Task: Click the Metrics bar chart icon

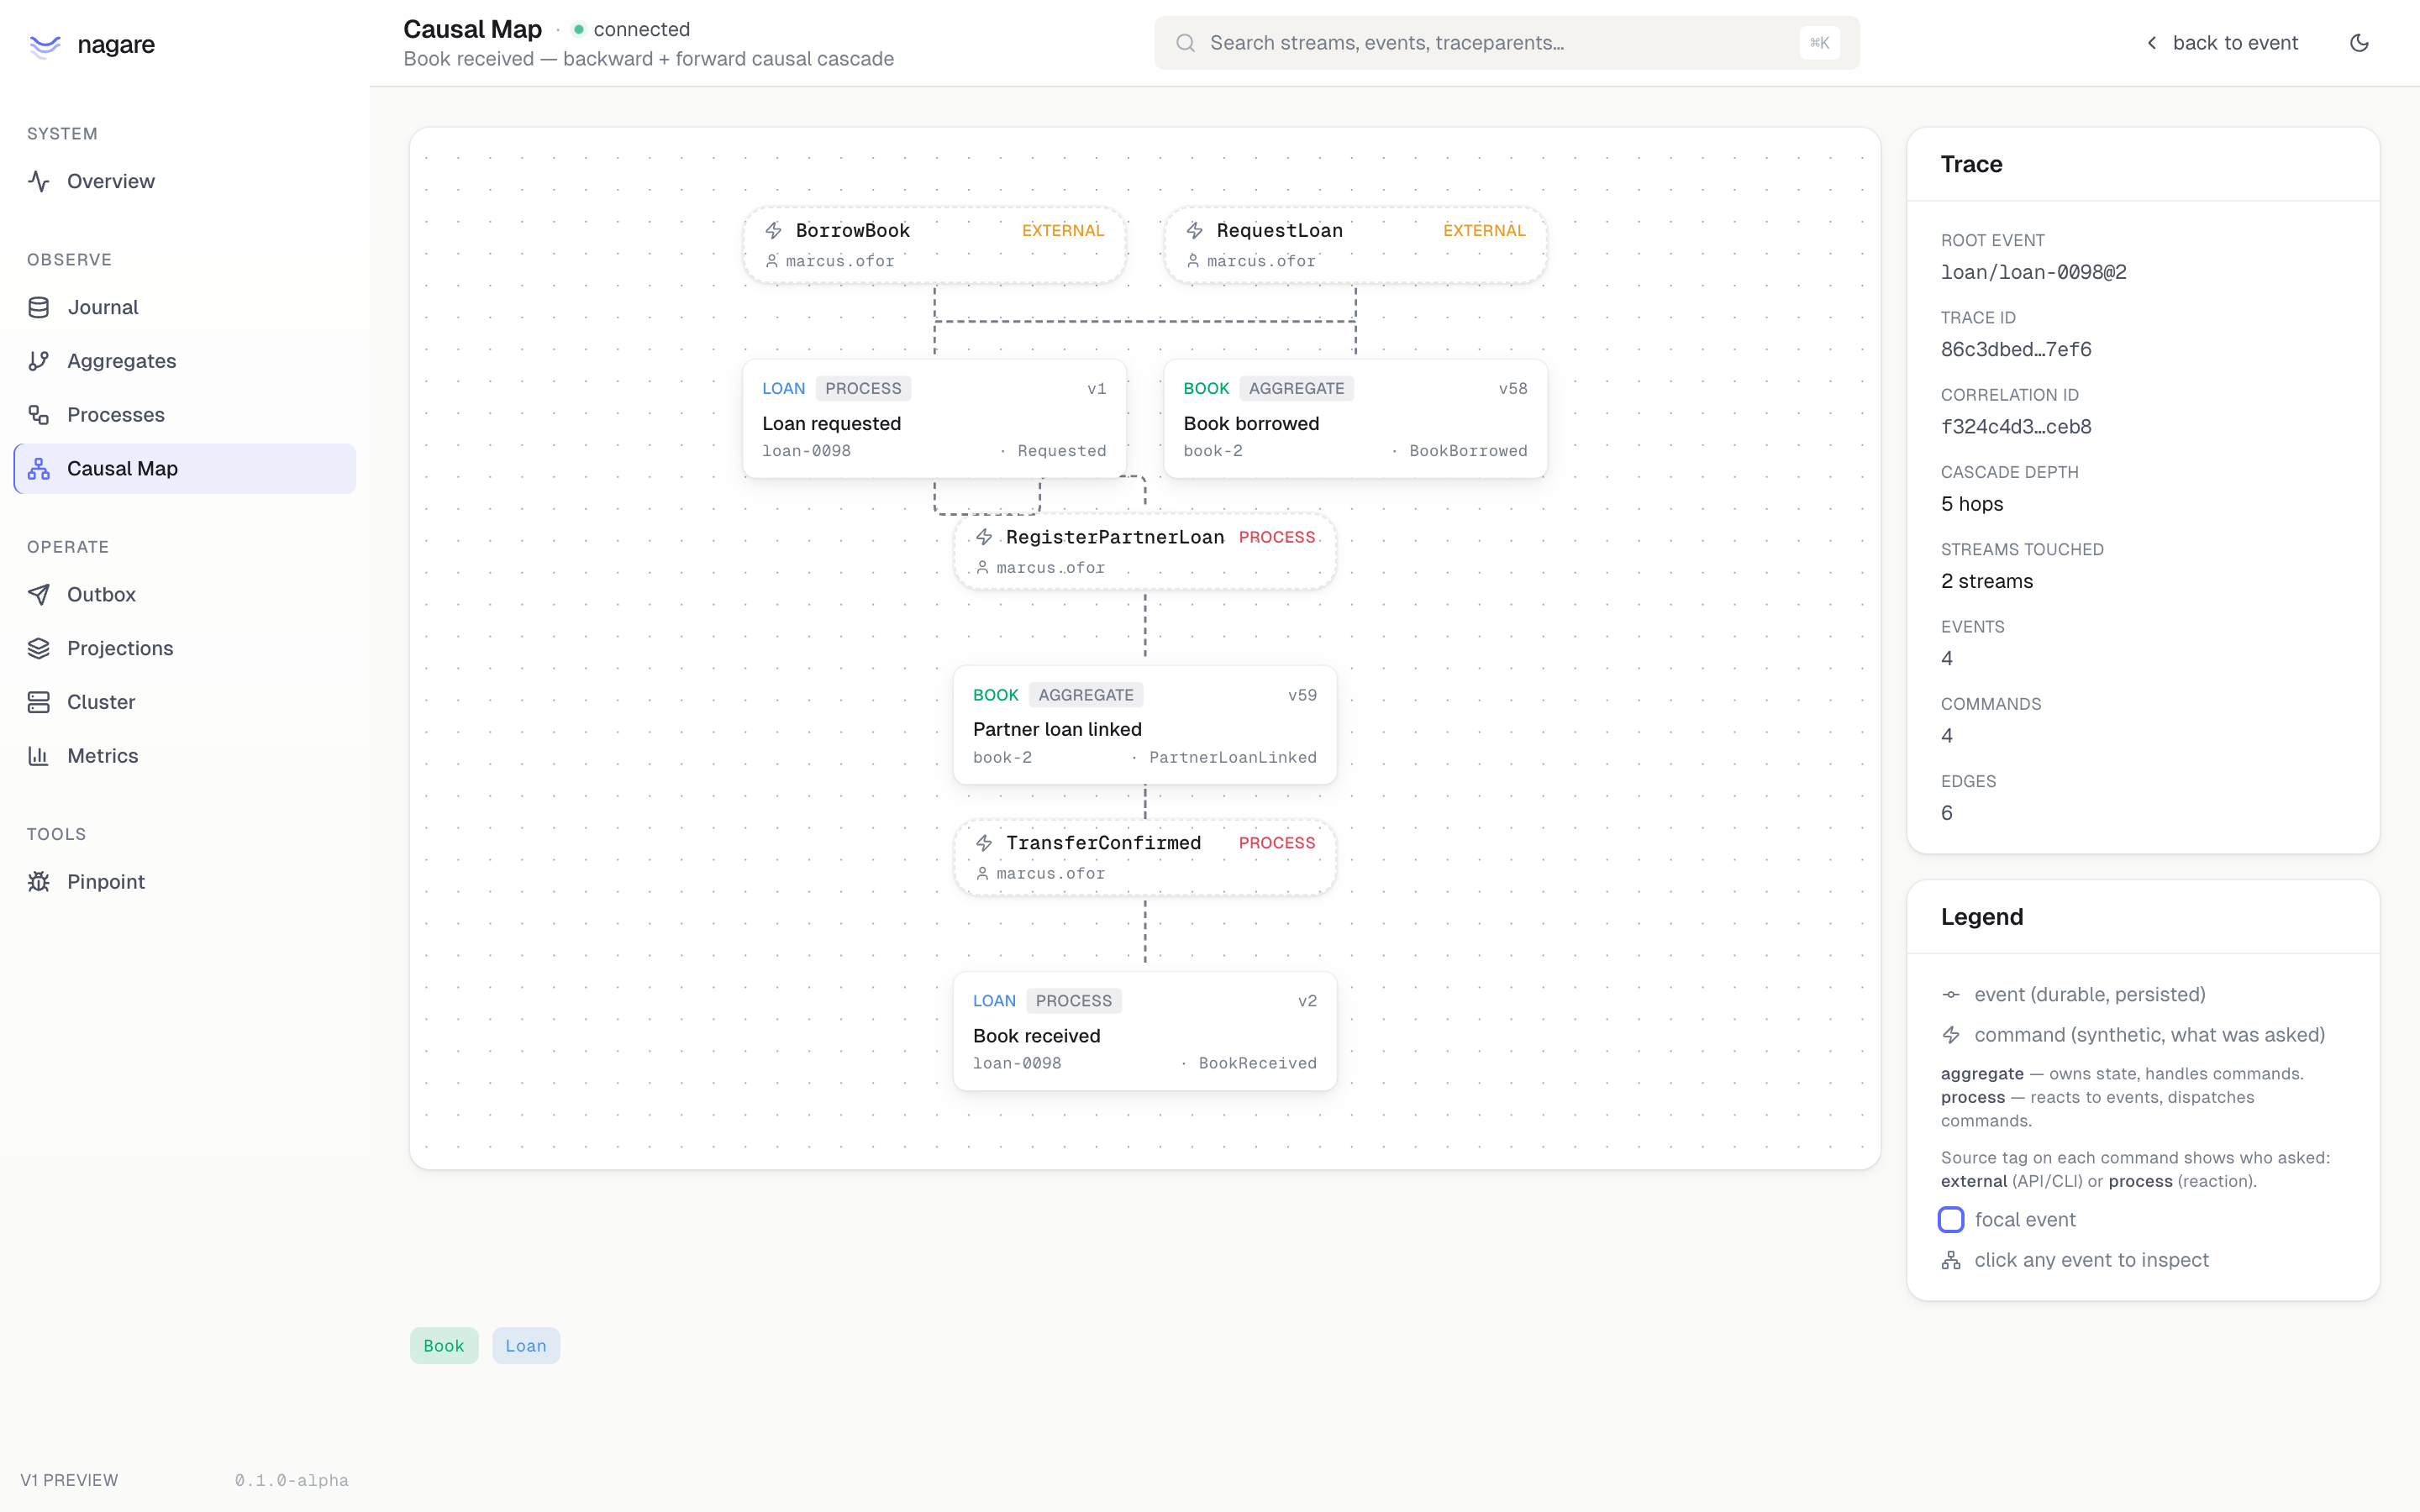Action: 39,756
